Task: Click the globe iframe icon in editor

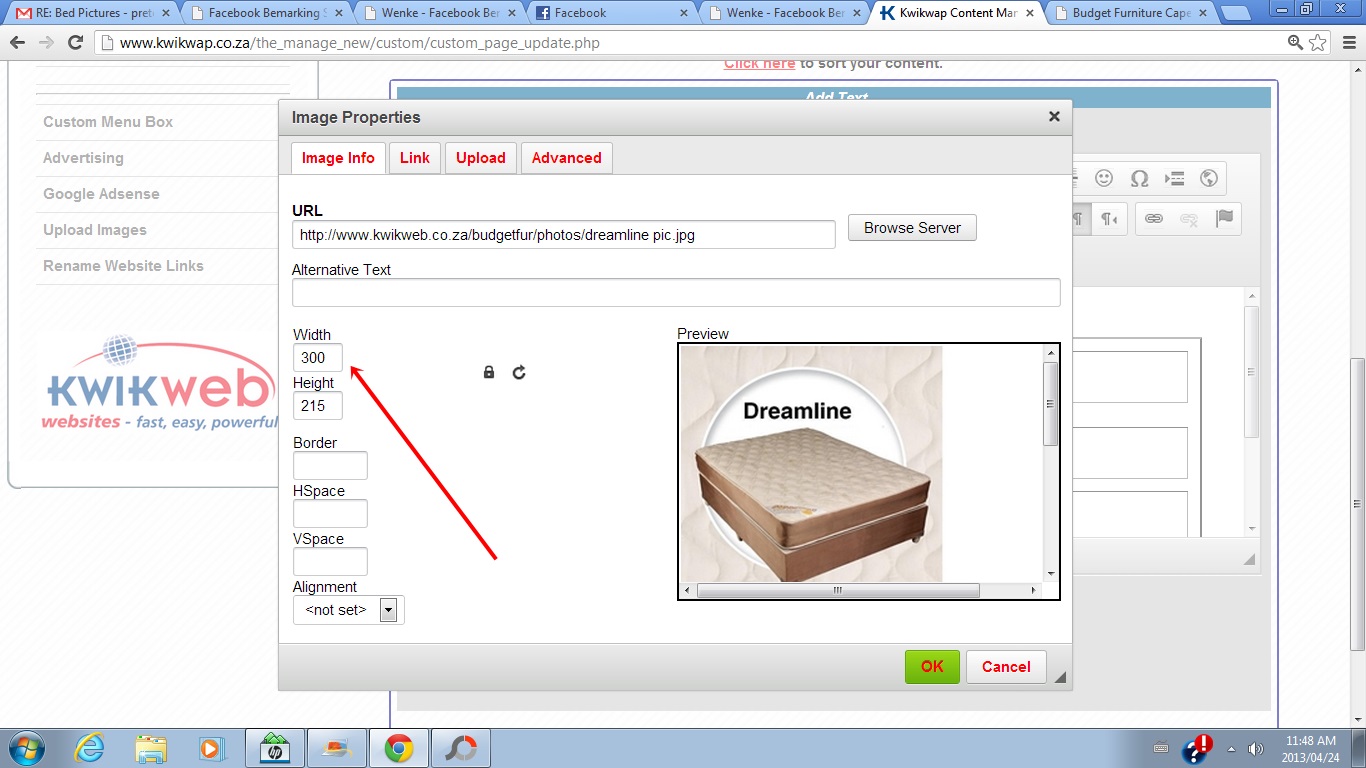Action: (x=1209, y=178)
